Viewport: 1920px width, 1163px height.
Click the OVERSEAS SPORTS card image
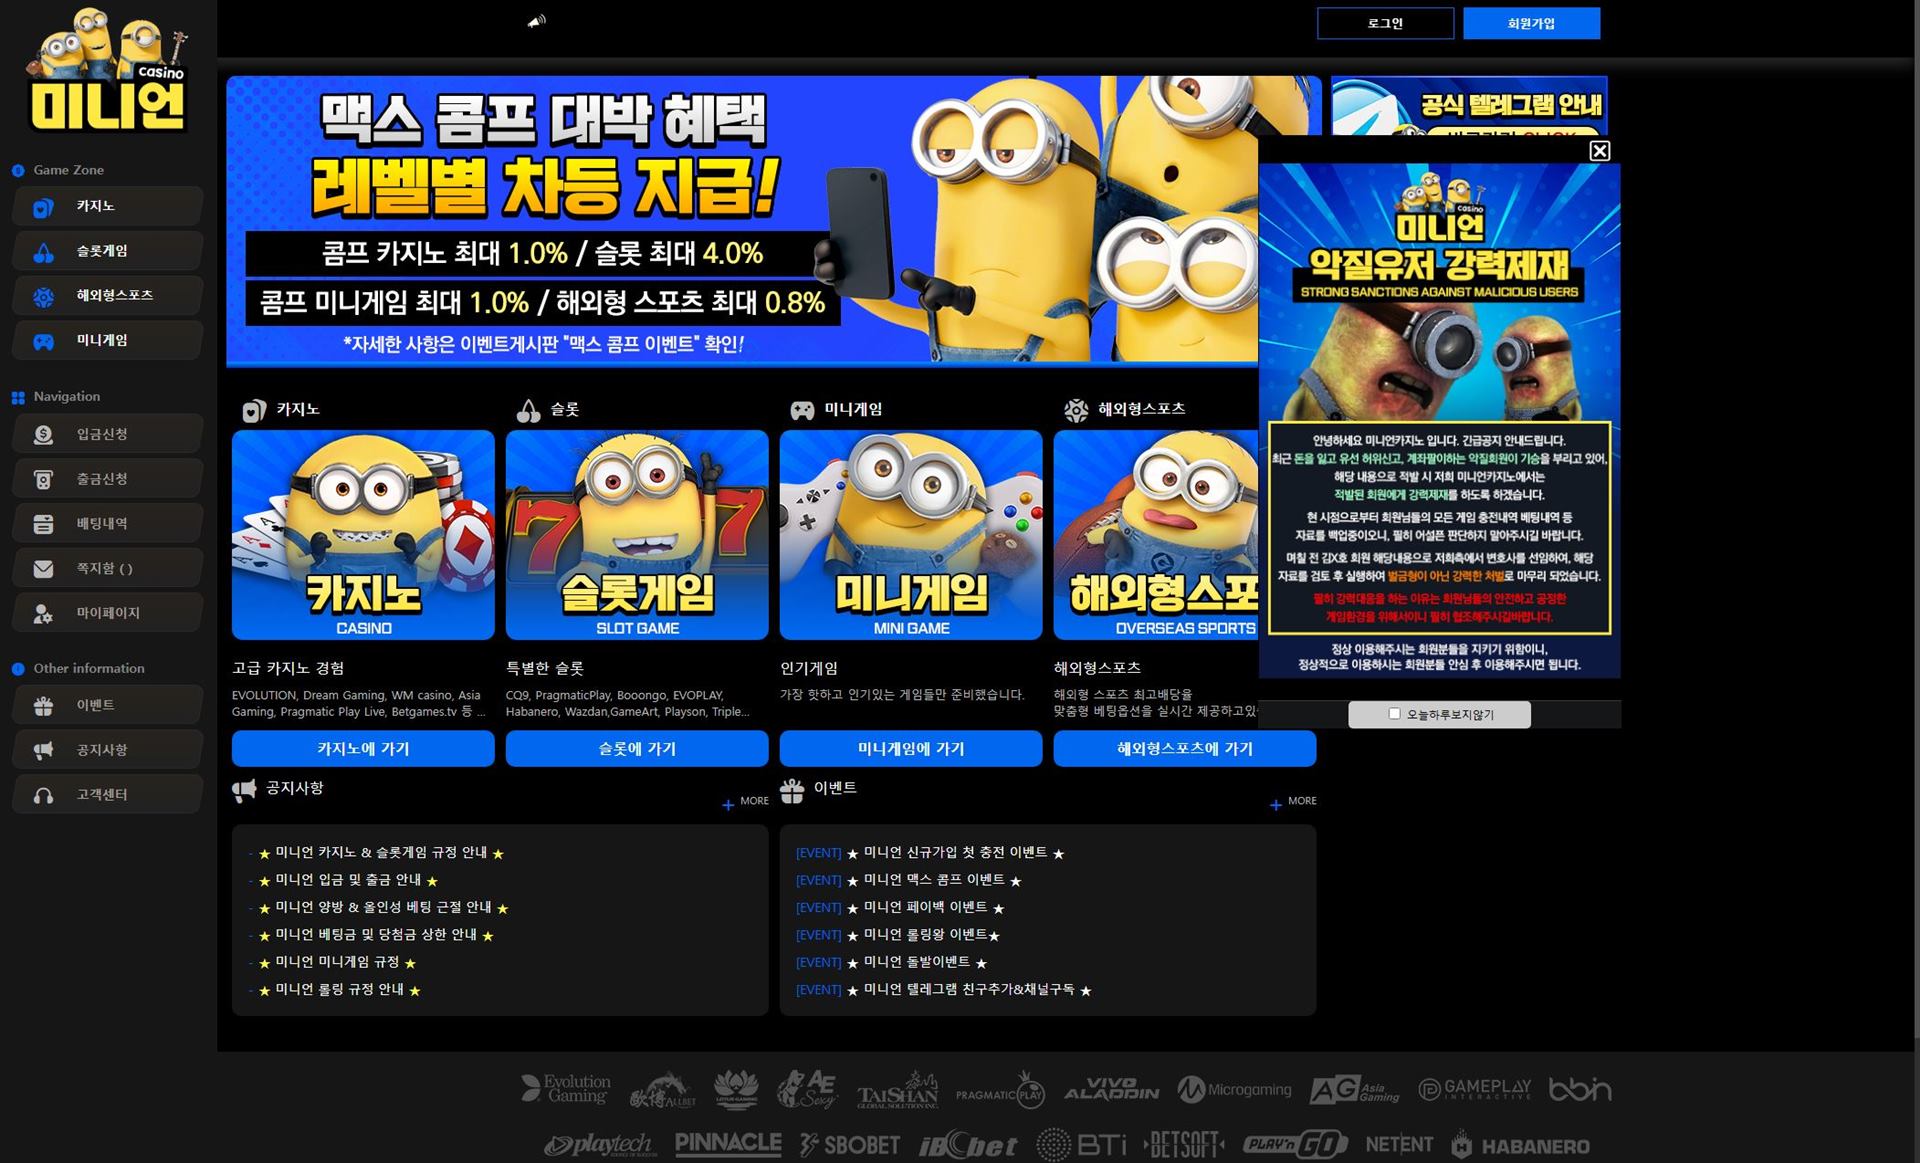click(1156, 535)
